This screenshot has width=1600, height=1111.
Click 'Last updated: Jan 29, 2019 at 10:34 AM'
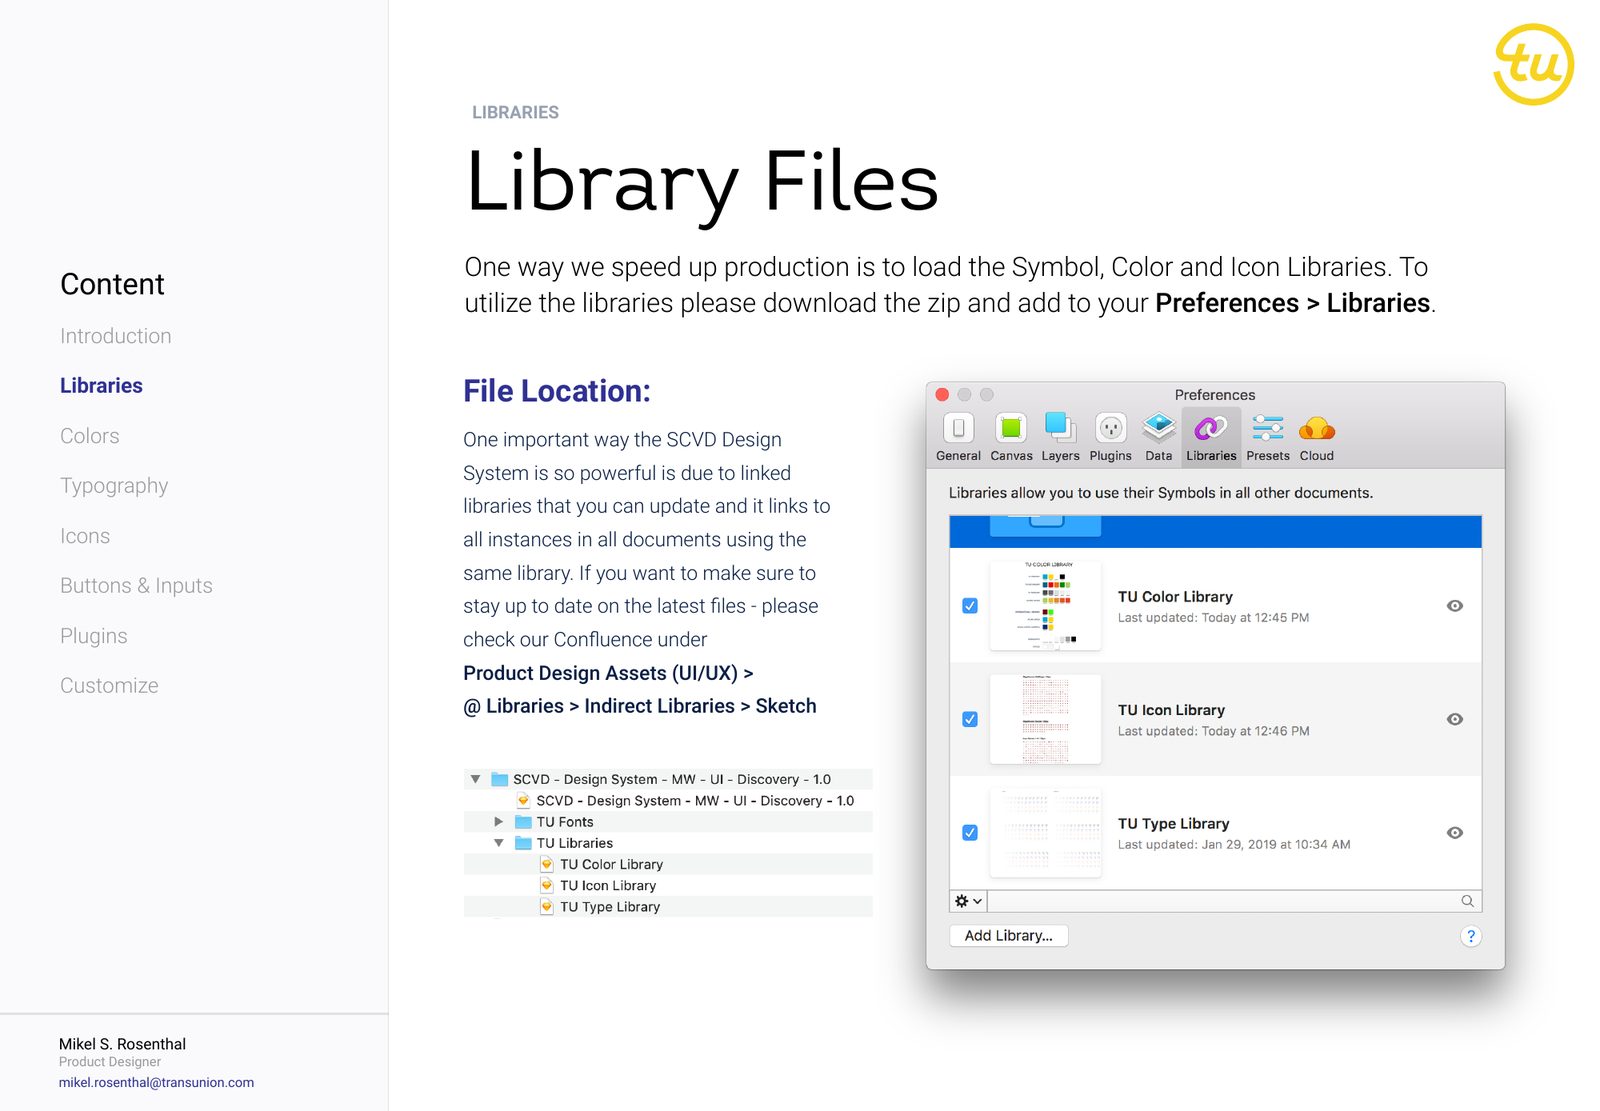click(1234, 845)
